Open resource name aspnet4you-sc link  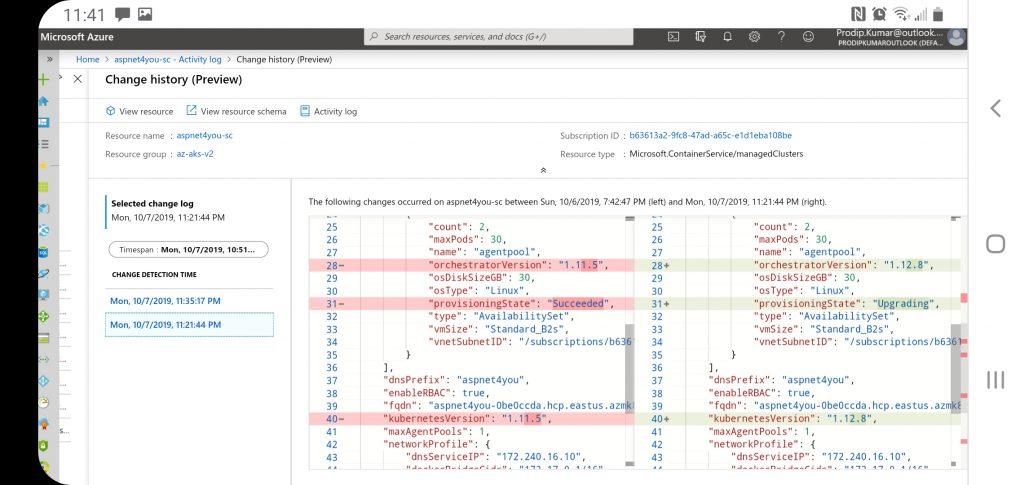204,136
